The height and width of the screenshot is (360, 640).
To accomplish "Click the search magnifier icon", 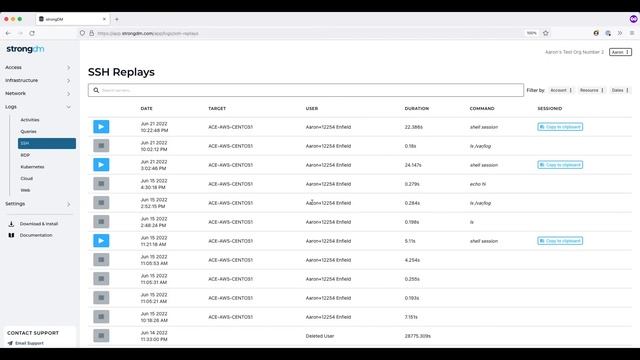I will click(x=96, y=90).
